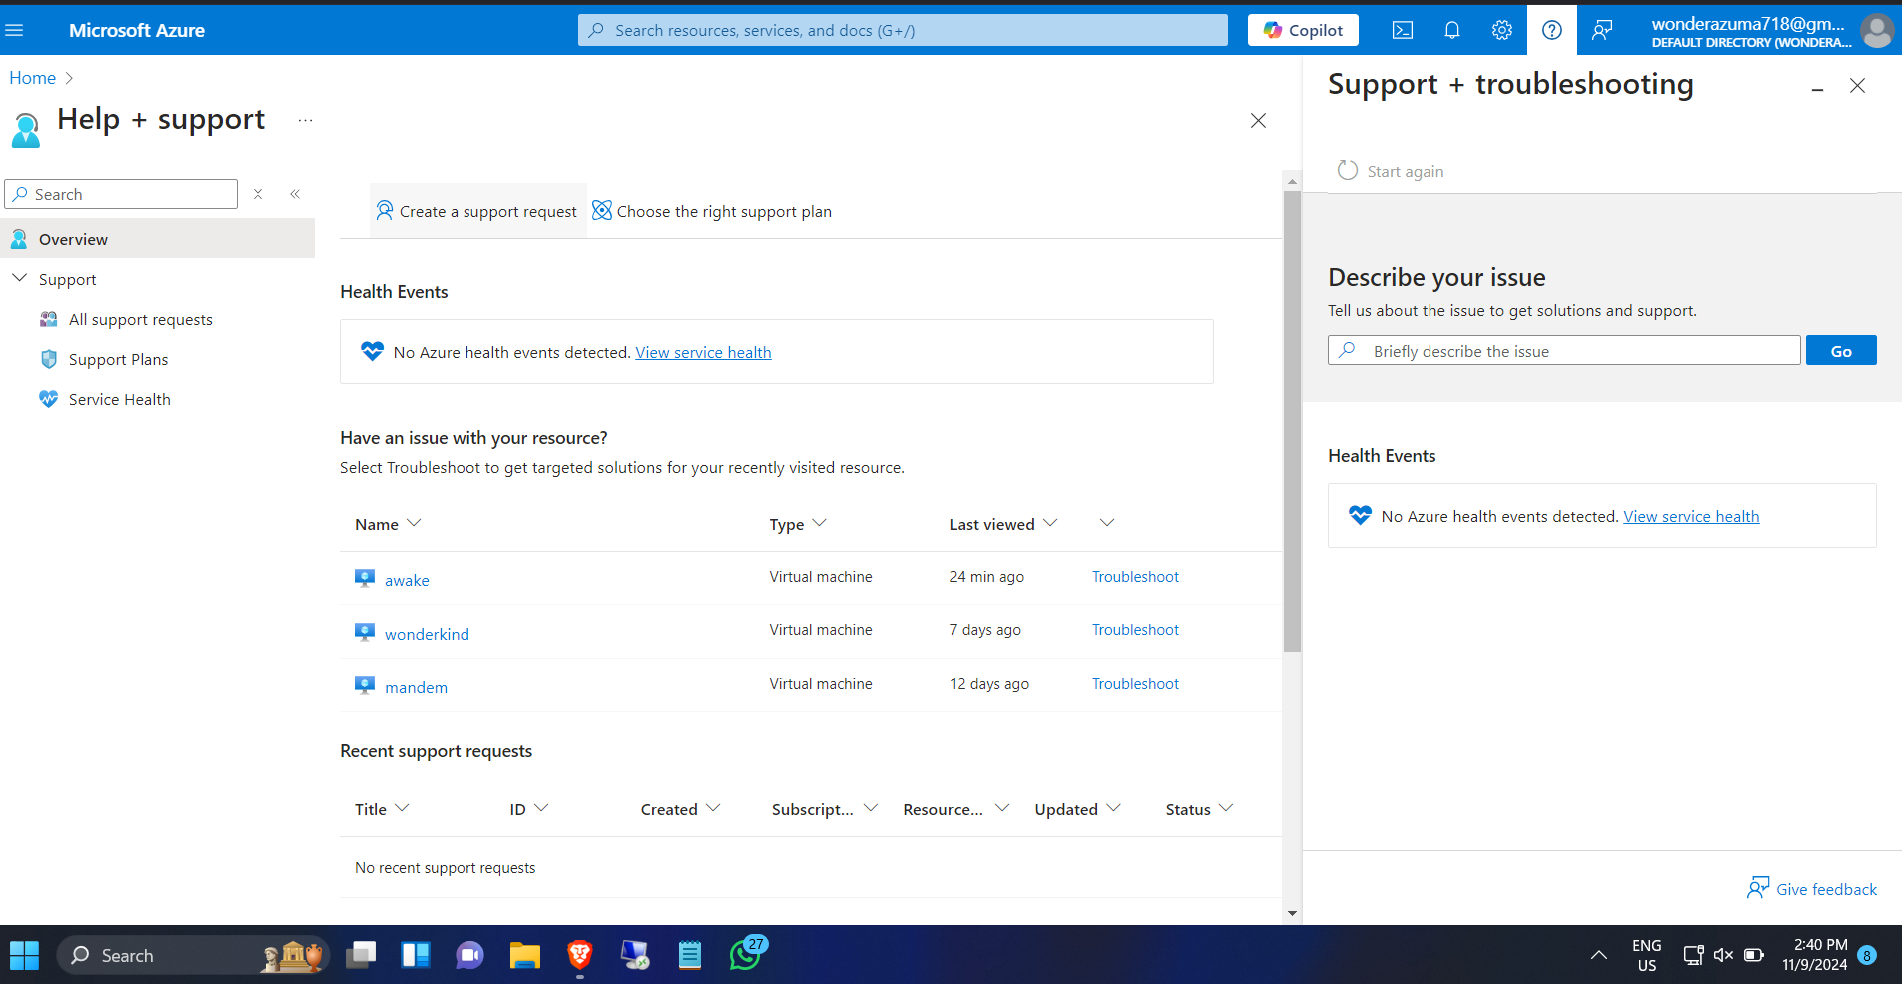This screenshot has width=1902, height=984.
Task: Open All support requests
Action: 140,319
